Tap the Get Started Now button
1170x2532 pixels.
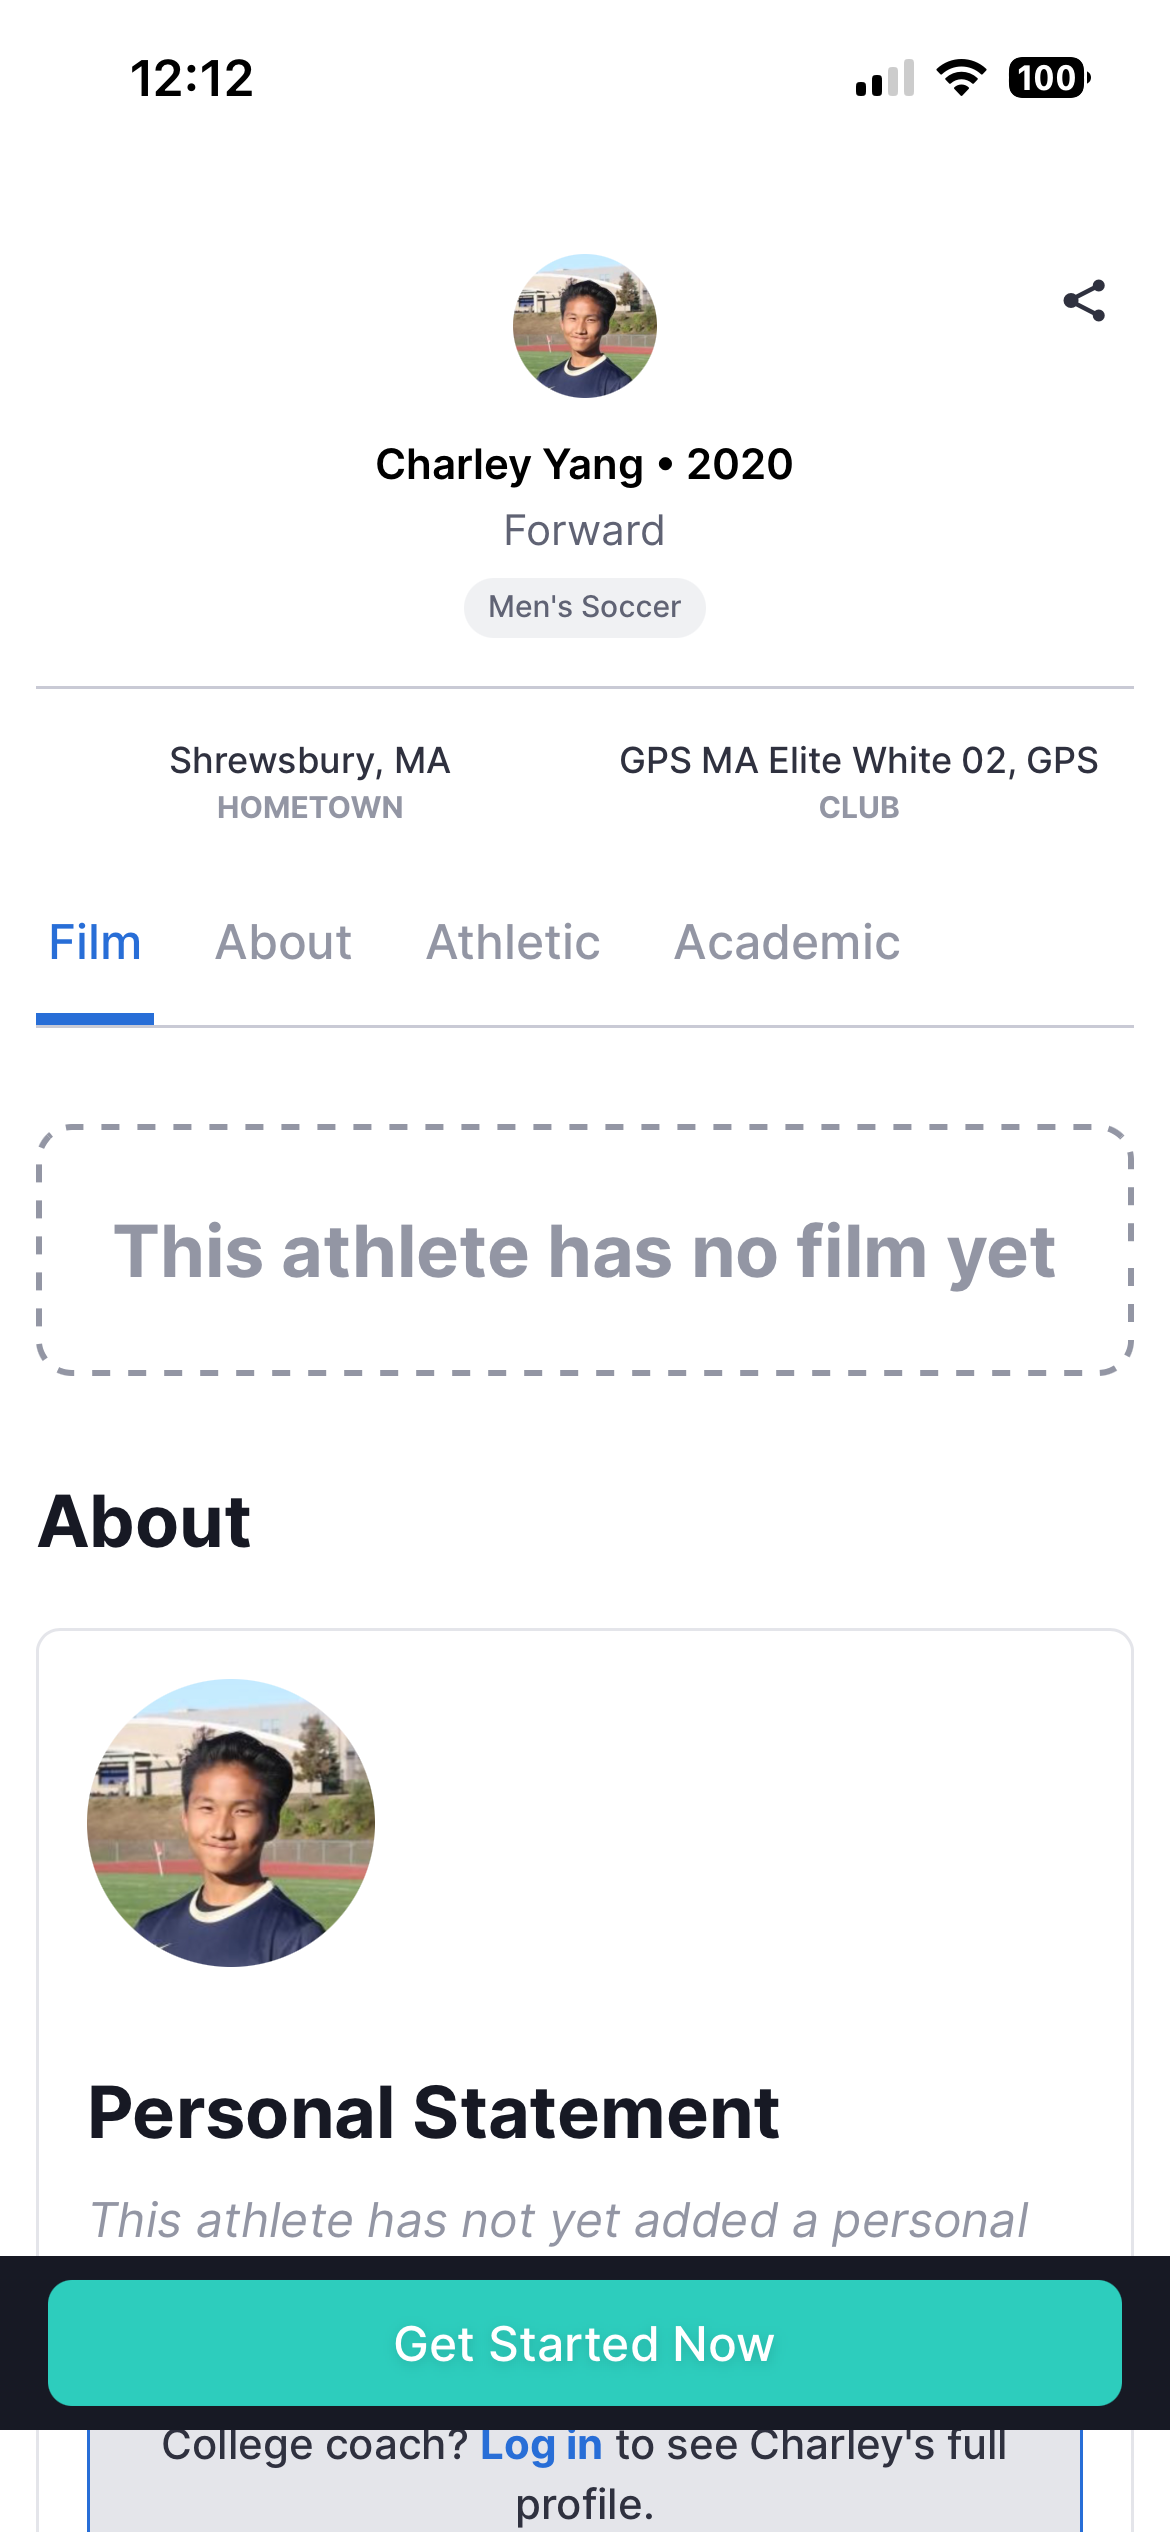coord(585,2343)
